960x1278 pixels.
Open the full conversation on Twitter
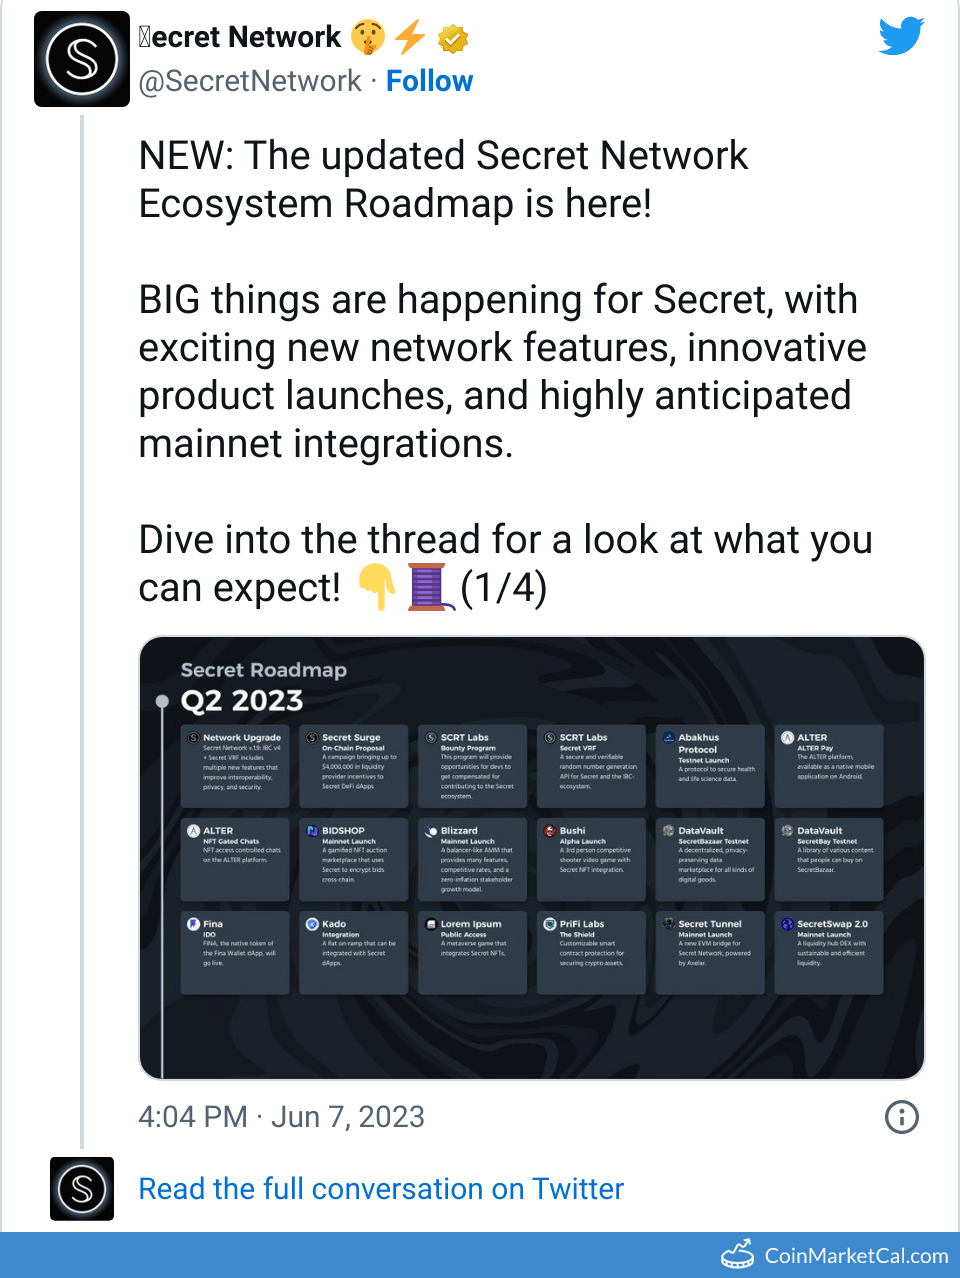tap(380, 1189)
